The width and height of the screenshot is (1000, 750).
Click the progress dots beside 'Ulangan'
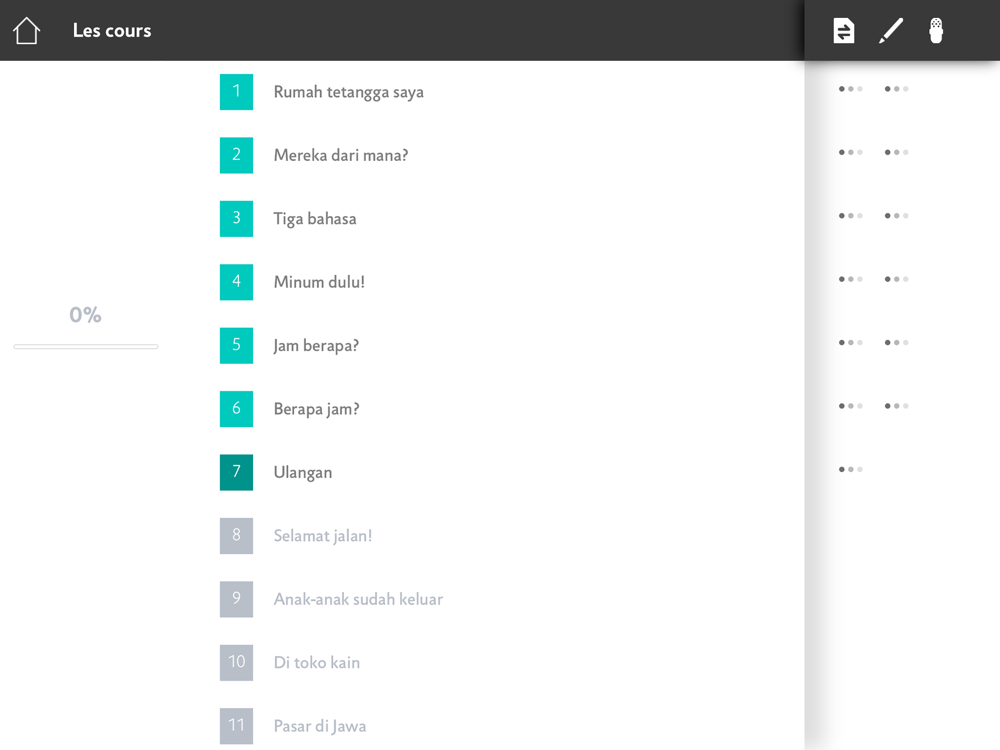point(850,469)
